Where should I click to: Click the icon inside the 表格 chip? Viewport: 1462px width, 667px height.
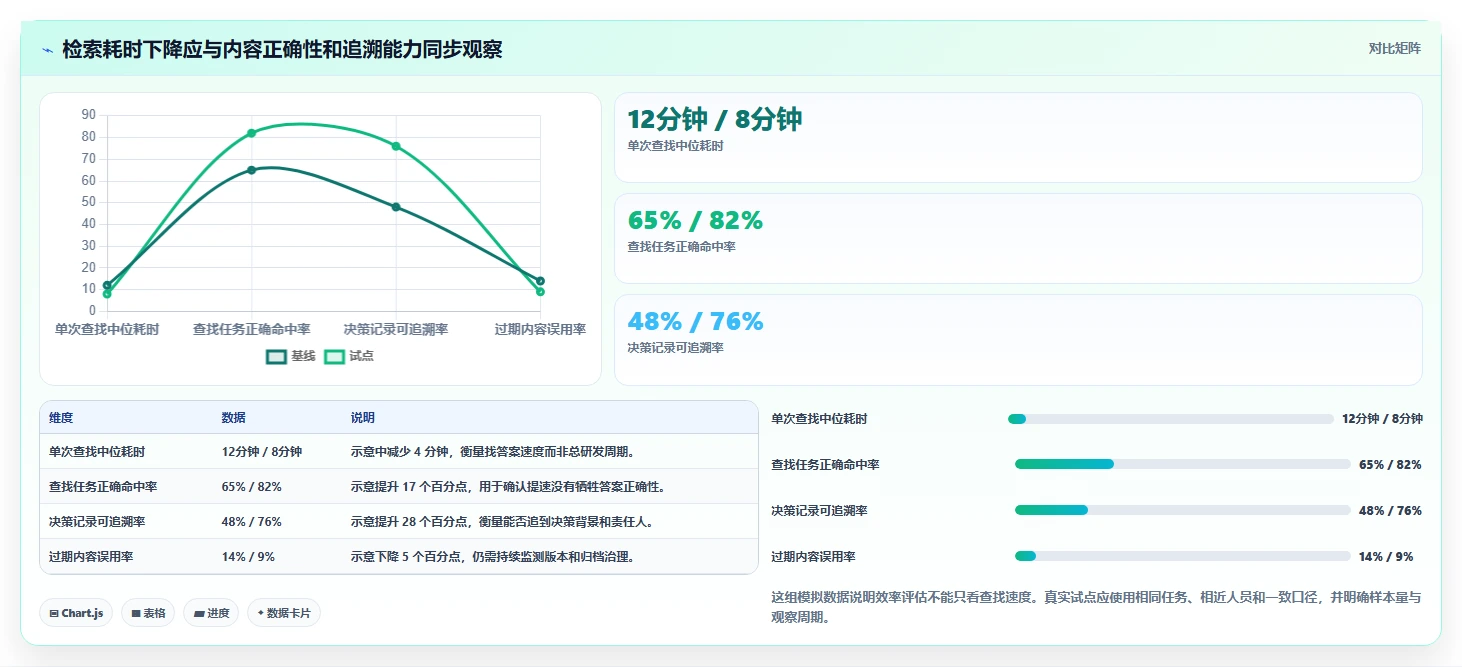pos(136,613)
